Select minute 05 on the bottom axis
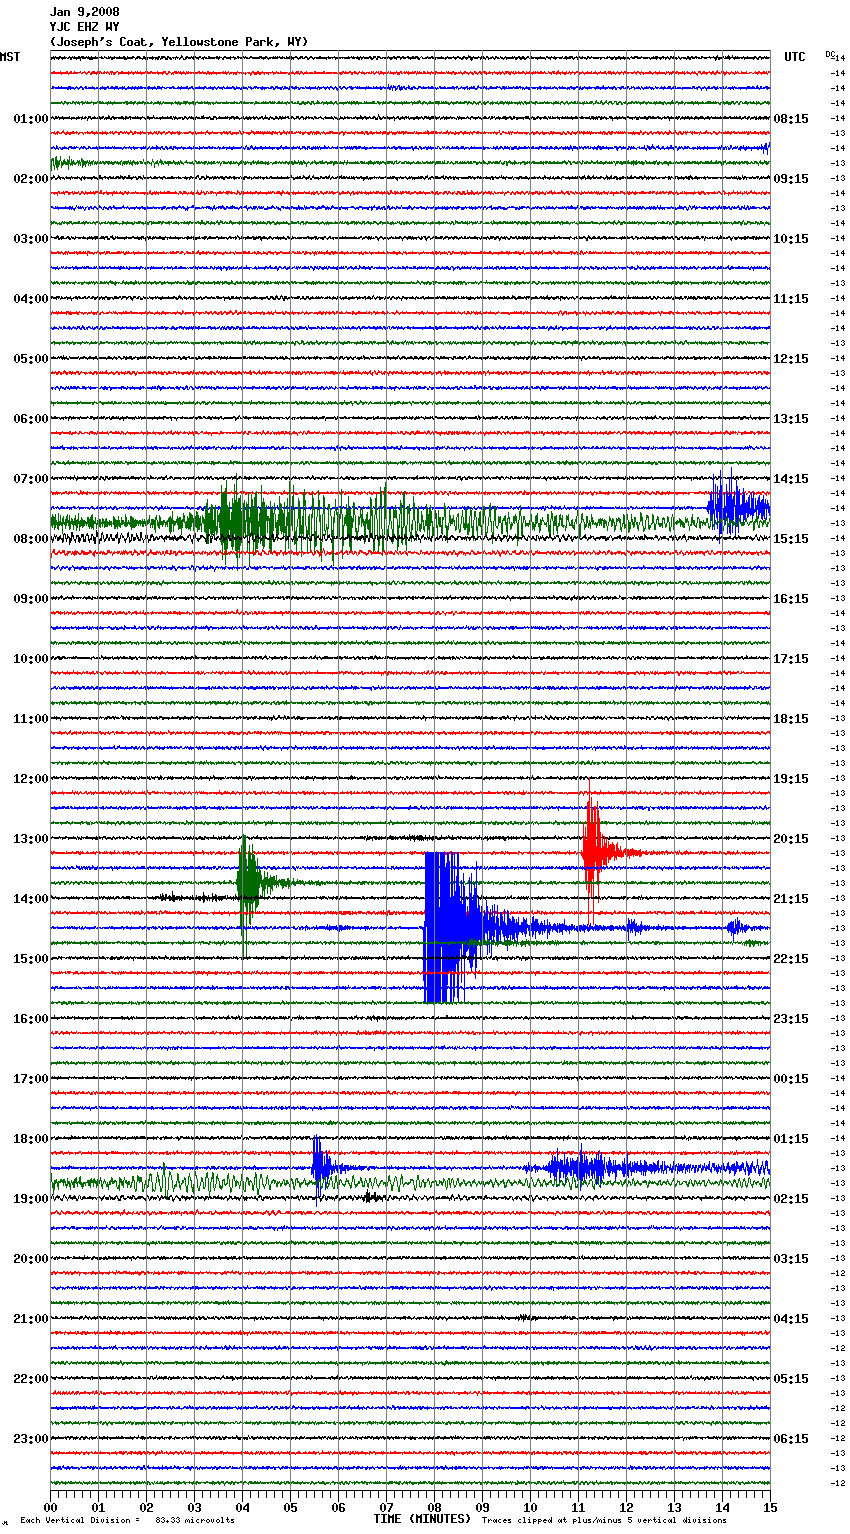Viewport: 850px width, 1534px height. [290, 1507]
